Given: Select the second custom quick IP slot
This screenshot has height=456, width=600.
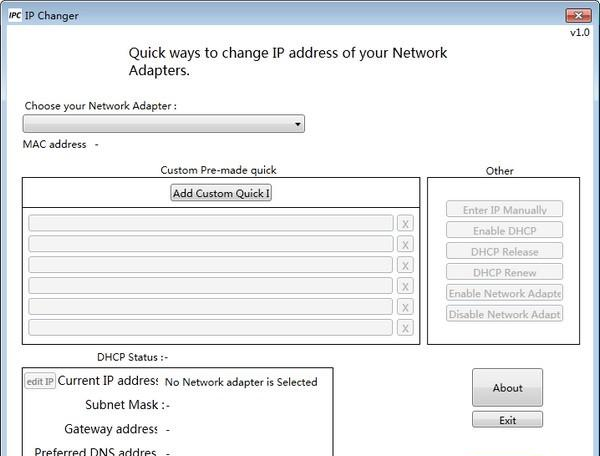Looking at the screenshot, I should coord(211,244).
